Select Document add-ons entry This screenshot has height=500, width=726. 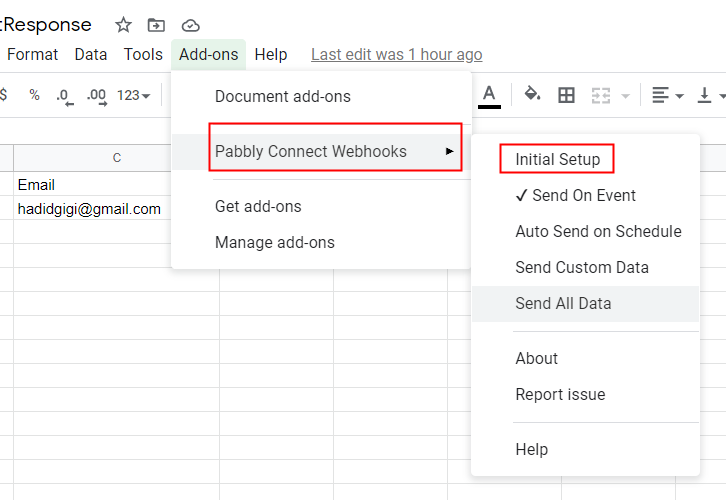[x=321, y=97]
